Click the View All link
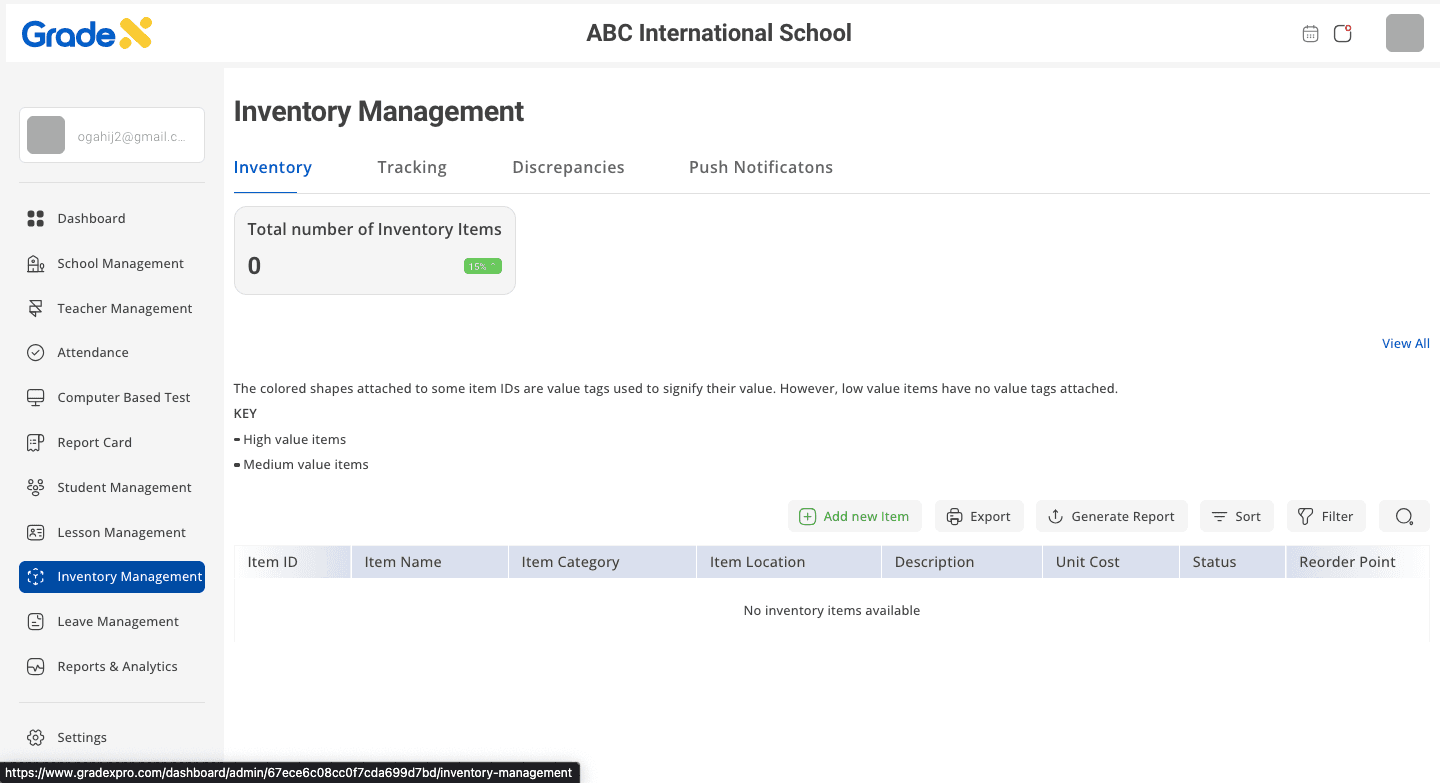Image resolution: width=1440 pixels, height=783 pixels. tap(1405, 344)
